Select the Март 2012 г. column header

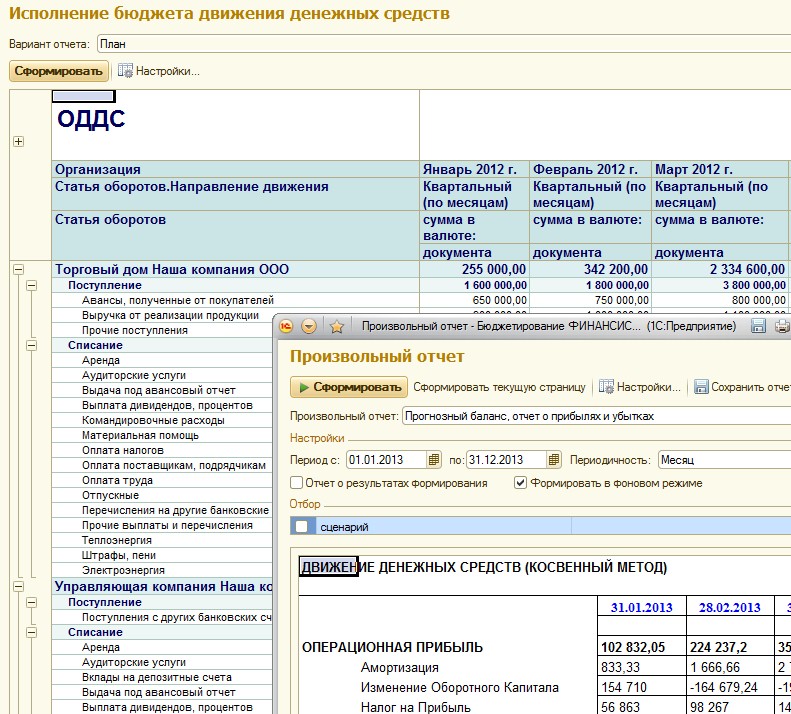pos(720,169)
